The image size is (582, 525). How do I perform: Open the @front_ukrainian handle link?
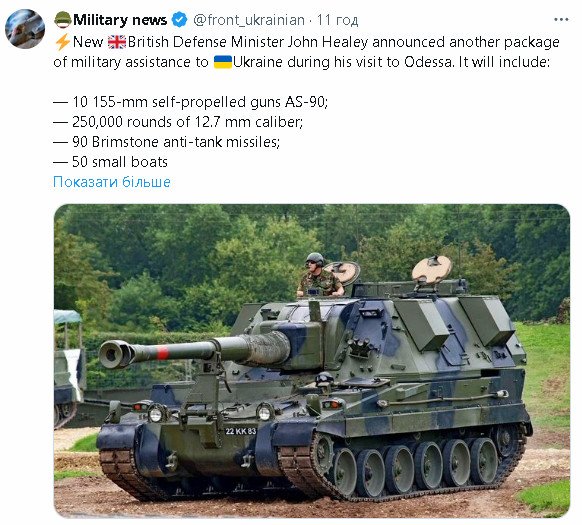click(249, 20)
